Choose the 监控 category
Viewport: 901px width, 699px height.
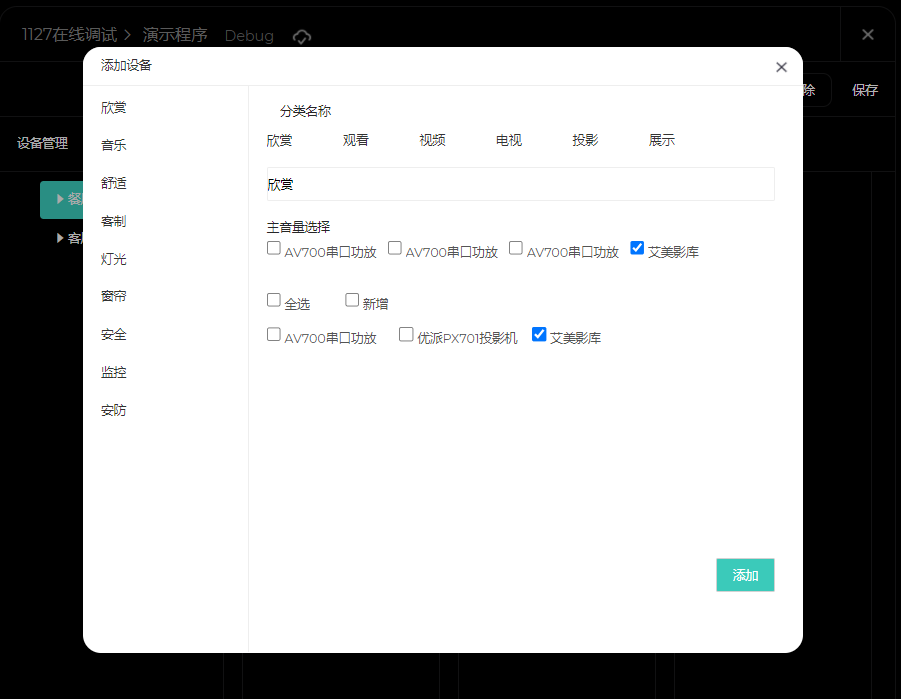[x=114, y=373]
